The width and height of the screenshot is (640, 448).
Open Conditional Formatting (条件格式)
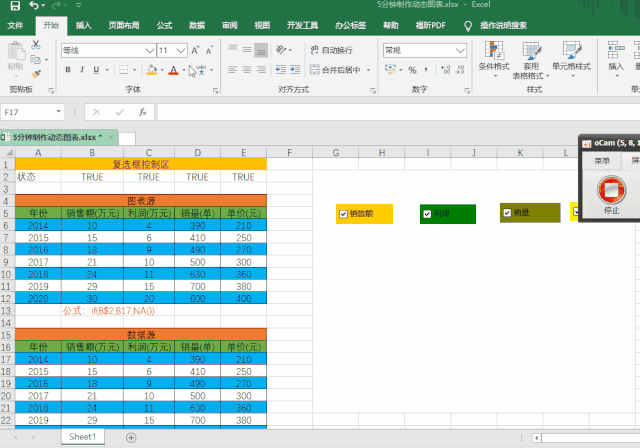pos(494,59)
